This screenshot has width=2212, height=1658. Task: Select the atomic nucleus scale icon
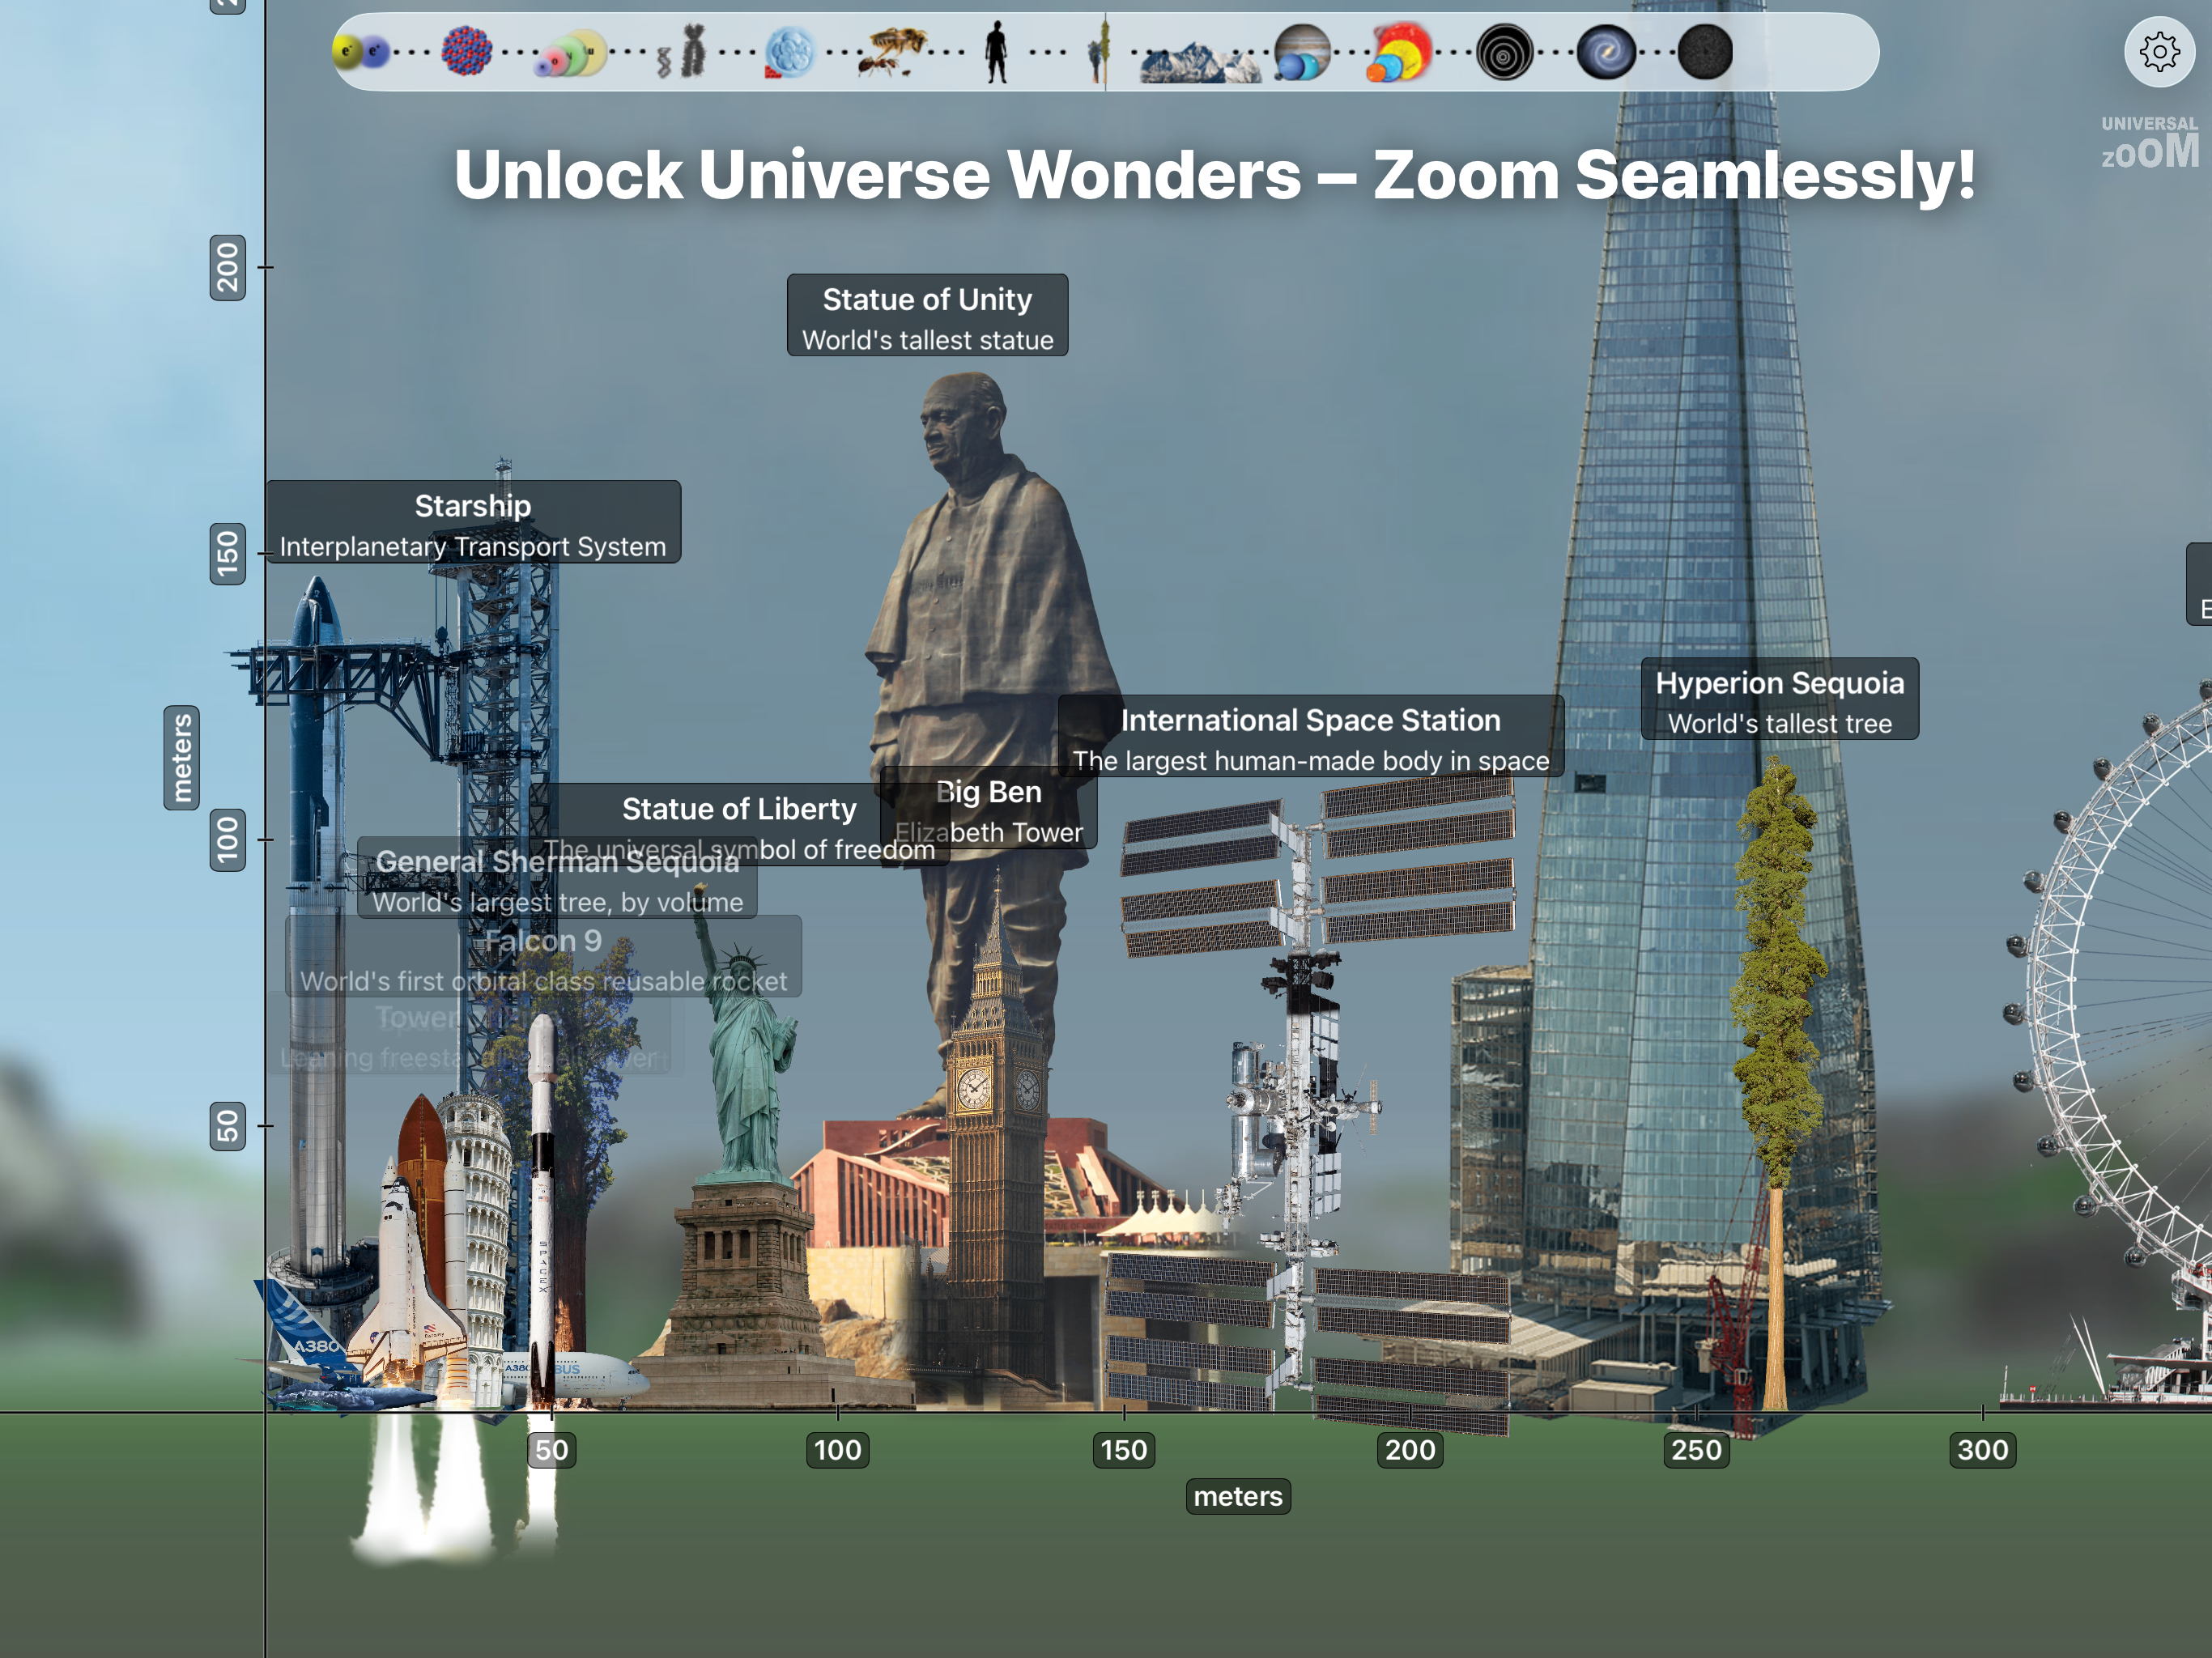[467, 51]
